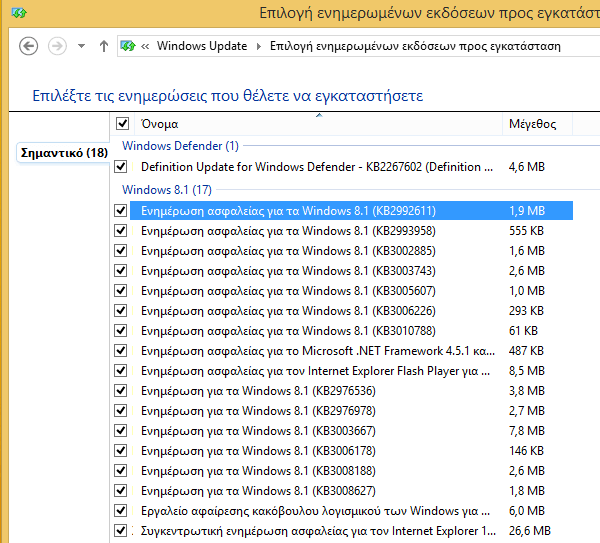Uncheck the KB3006226 security update
The image size is (600, 543).
(x=121, y=310)
